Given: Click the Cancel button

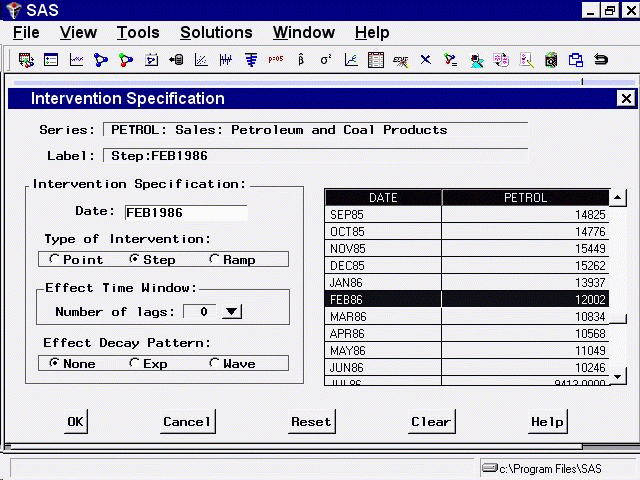Looking at the screenshot, I should [x=187, y=422].
